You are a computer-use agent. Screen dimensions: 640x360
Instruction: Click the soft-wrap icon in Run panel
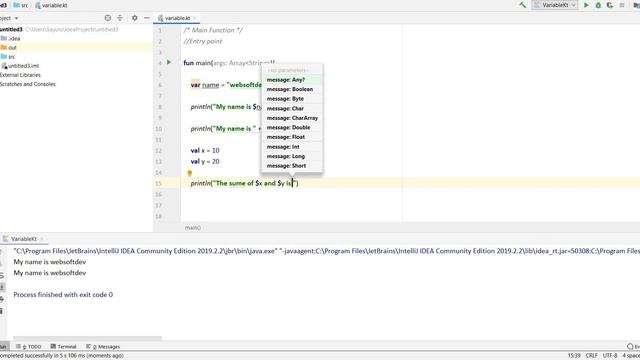click(x=2, y=276)
